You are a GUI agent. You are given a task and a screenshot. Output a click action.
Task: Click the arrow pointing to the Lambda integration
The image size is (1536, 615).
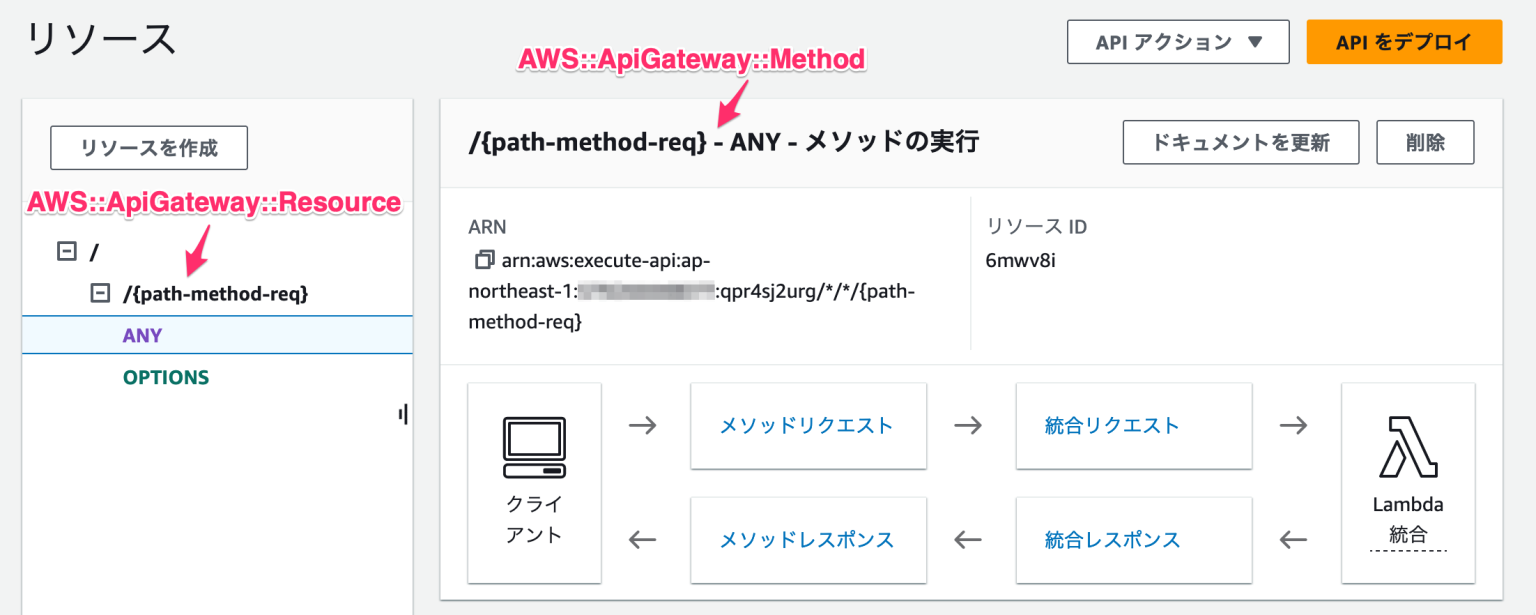click(1293, 424)
